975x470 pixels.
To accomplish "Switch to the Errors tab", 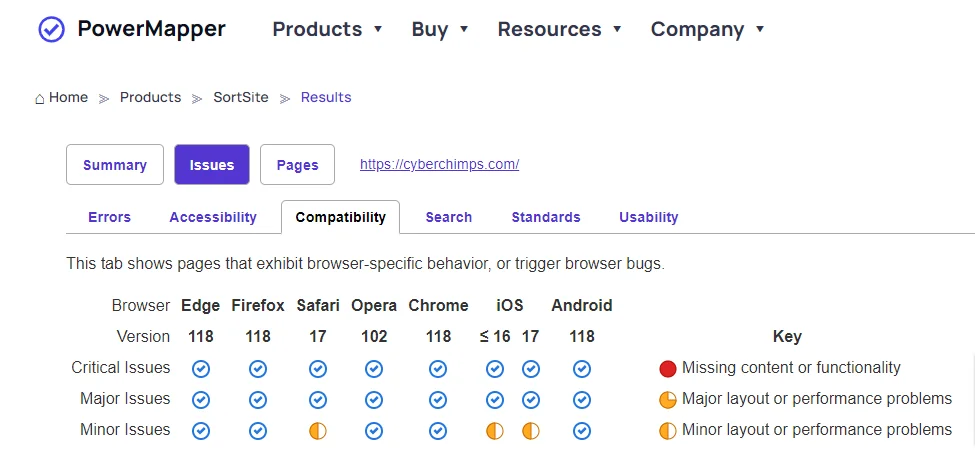I will pos(109,218).
